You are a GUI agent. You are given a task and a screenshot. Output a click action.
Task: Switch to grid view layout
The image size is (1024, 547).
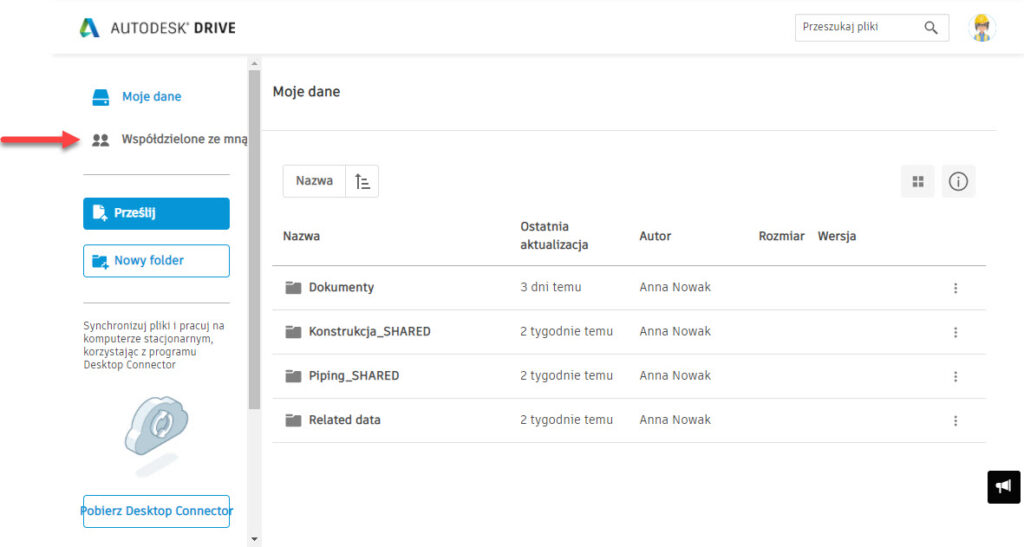(x=917, y=182)
